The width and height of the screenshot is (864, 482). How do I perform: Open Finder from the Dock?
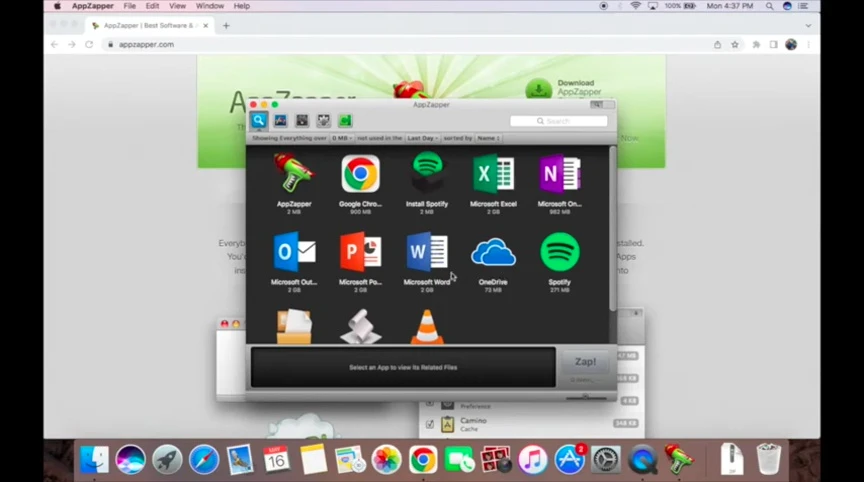[x=94, y=459]
